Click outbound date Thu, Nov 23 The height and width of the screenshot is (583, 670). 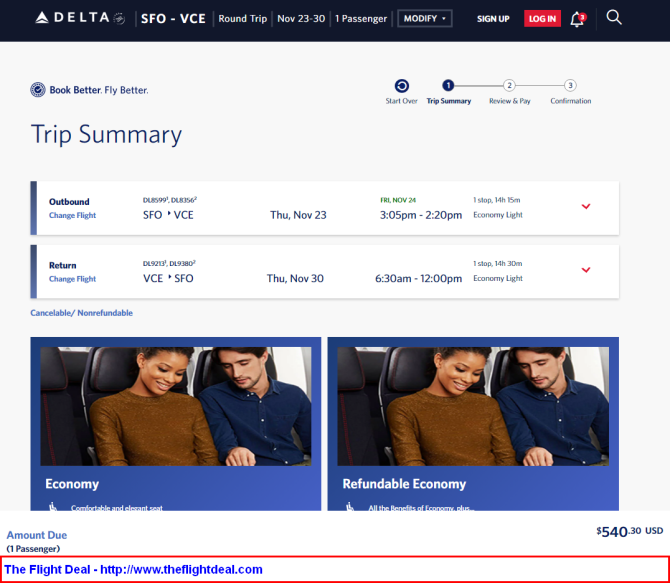click(x=298, y=215)
